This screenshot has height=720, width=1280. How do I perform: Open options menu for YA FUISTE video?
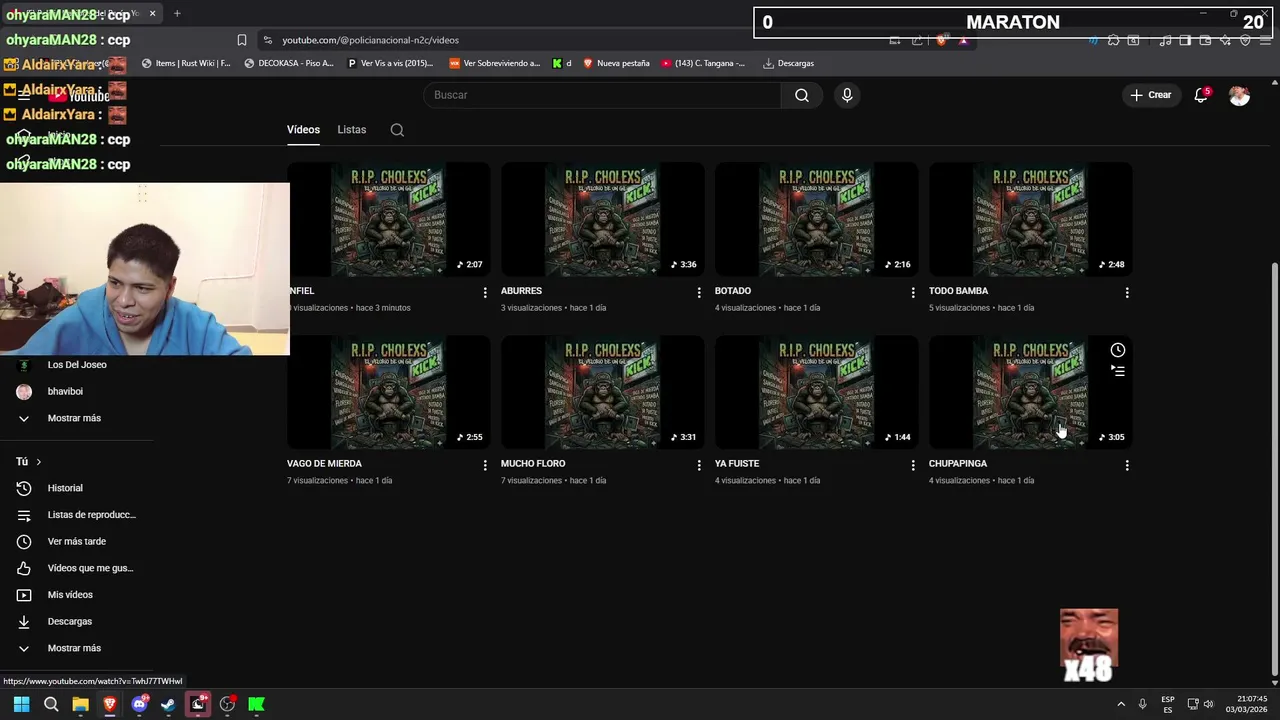913,465
